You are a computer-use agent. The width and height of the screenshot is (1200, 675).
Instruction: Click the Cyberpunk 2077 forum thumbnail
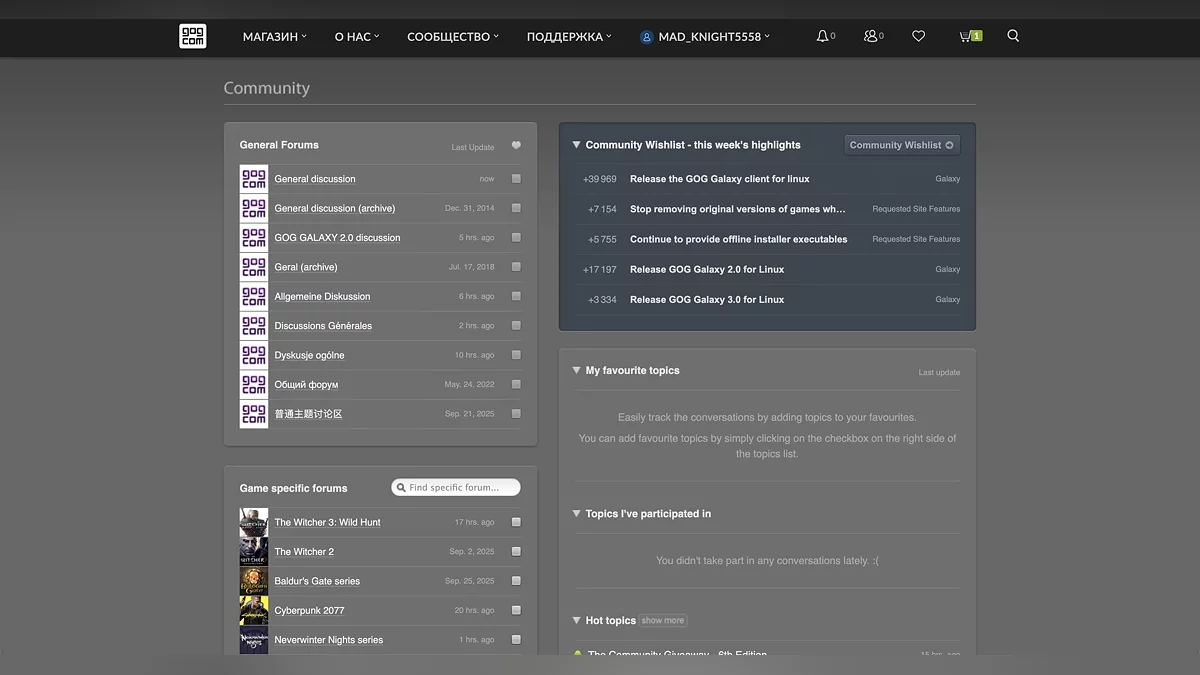click(254, 610)
